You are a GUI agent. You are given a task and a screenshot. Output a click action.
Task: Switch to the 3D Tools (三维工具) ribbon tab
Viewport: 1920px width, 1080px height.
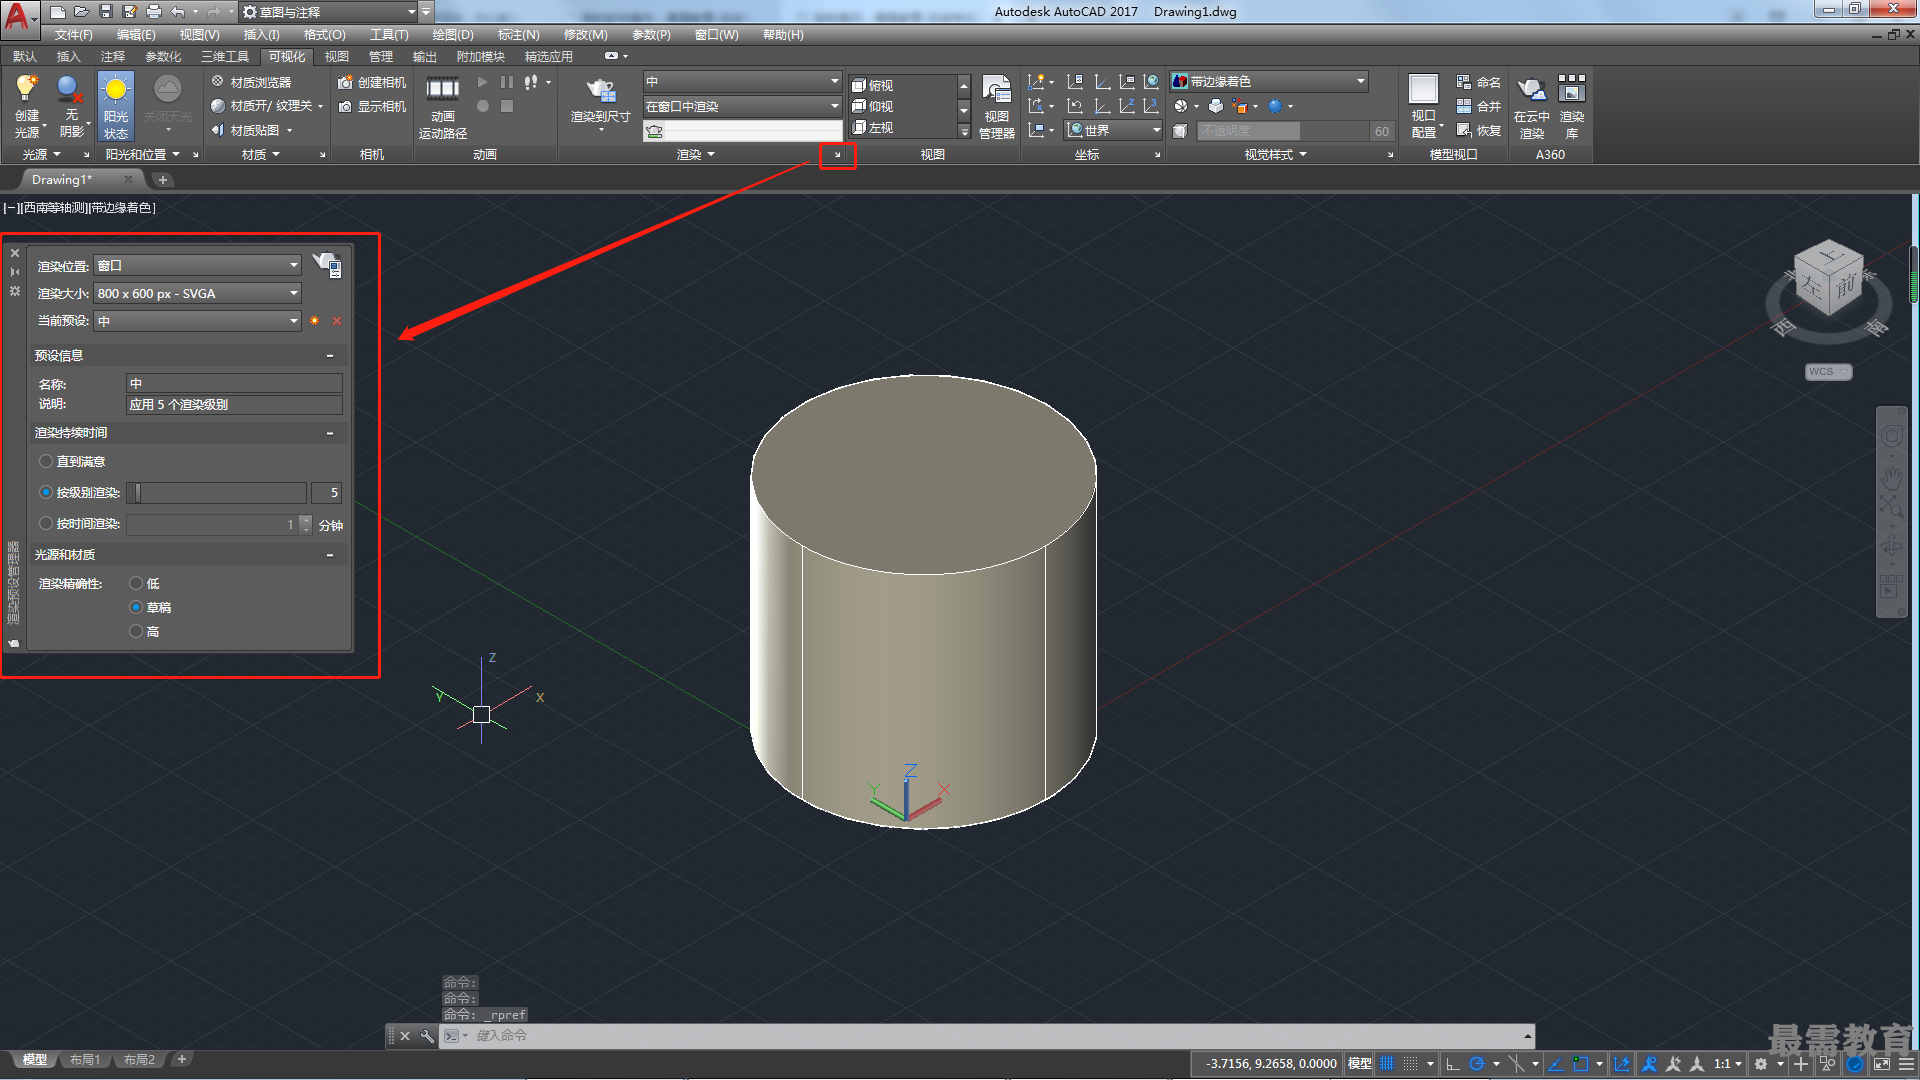(x=224, y=57)
